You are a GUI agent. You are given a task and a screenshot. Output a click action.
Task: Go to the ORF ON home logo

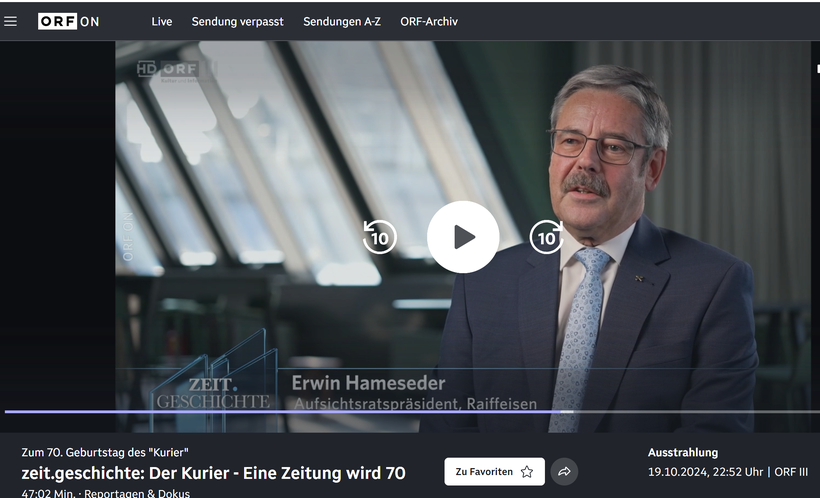coord(68,21)
